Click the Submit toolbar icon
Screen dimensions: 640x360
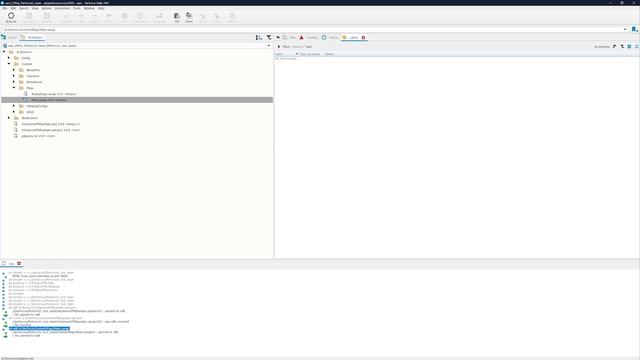47,17
